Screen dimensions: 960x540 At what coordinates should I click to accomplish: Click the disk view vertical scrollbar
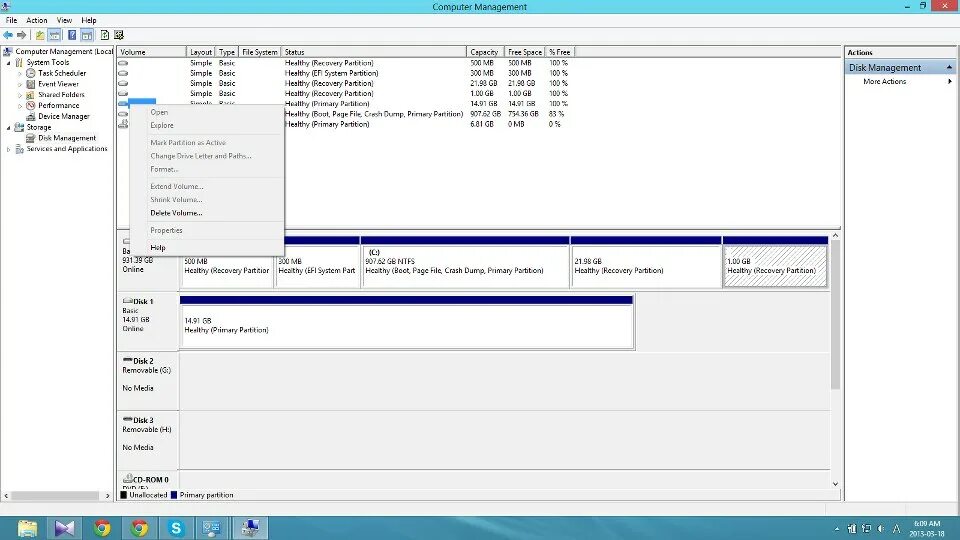835,315
